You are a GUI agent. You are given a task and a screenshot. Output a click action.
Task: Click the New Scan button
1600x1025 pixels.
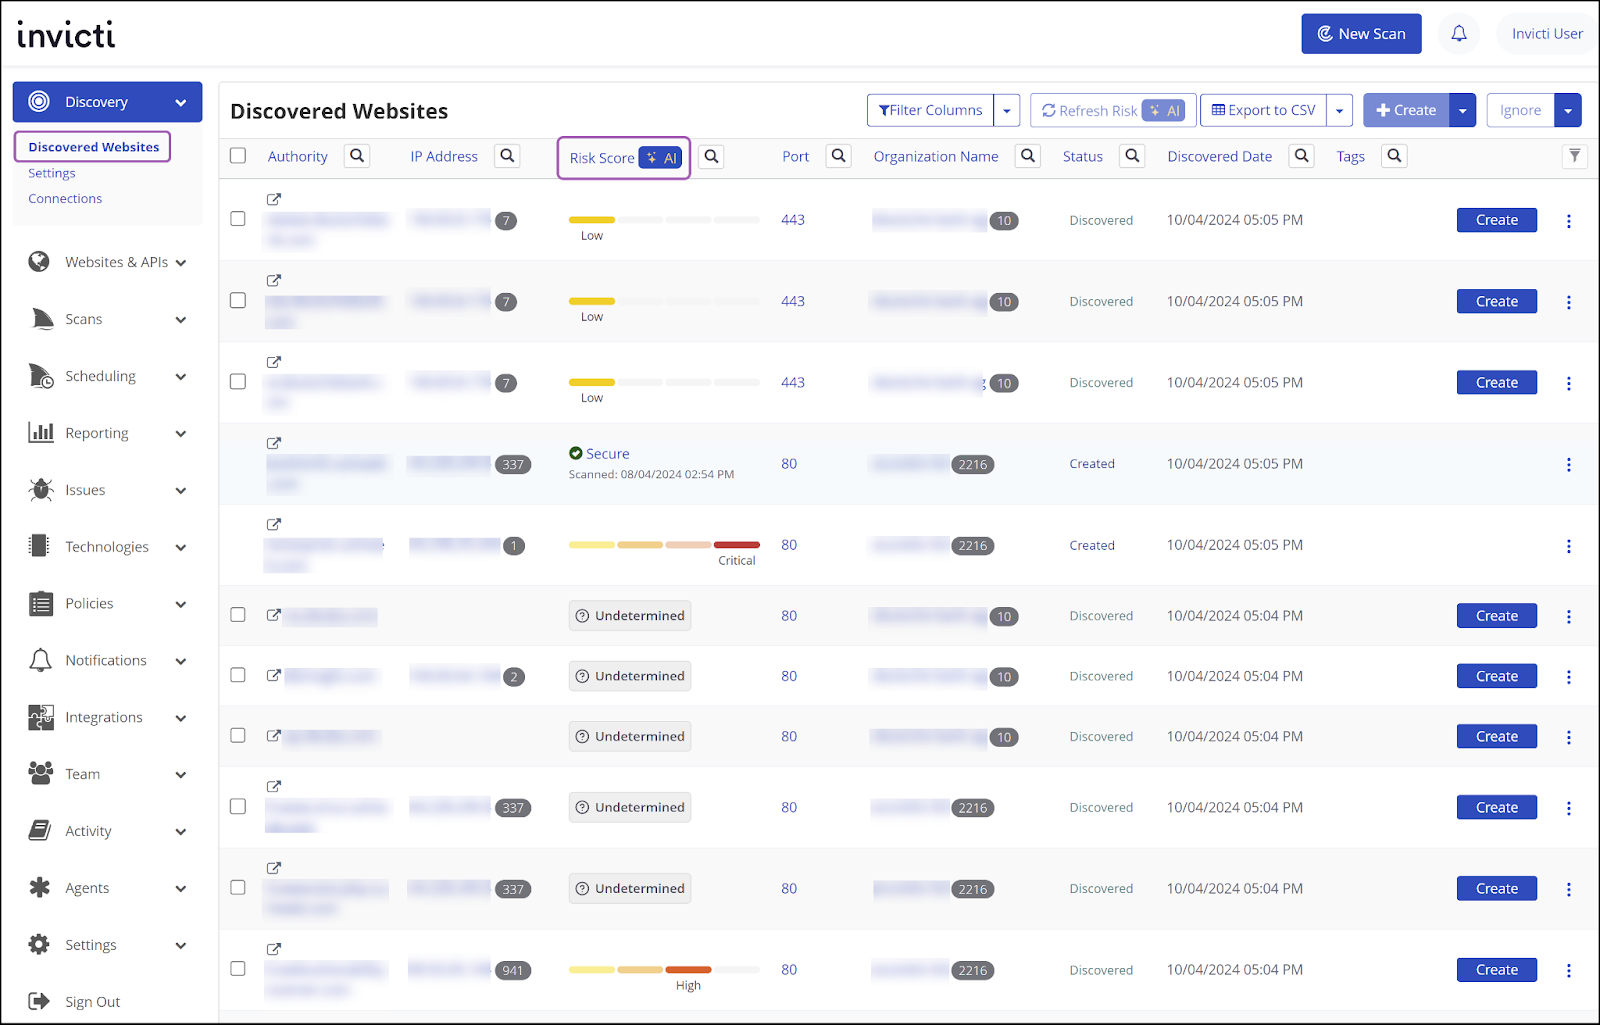[1361, 33]
